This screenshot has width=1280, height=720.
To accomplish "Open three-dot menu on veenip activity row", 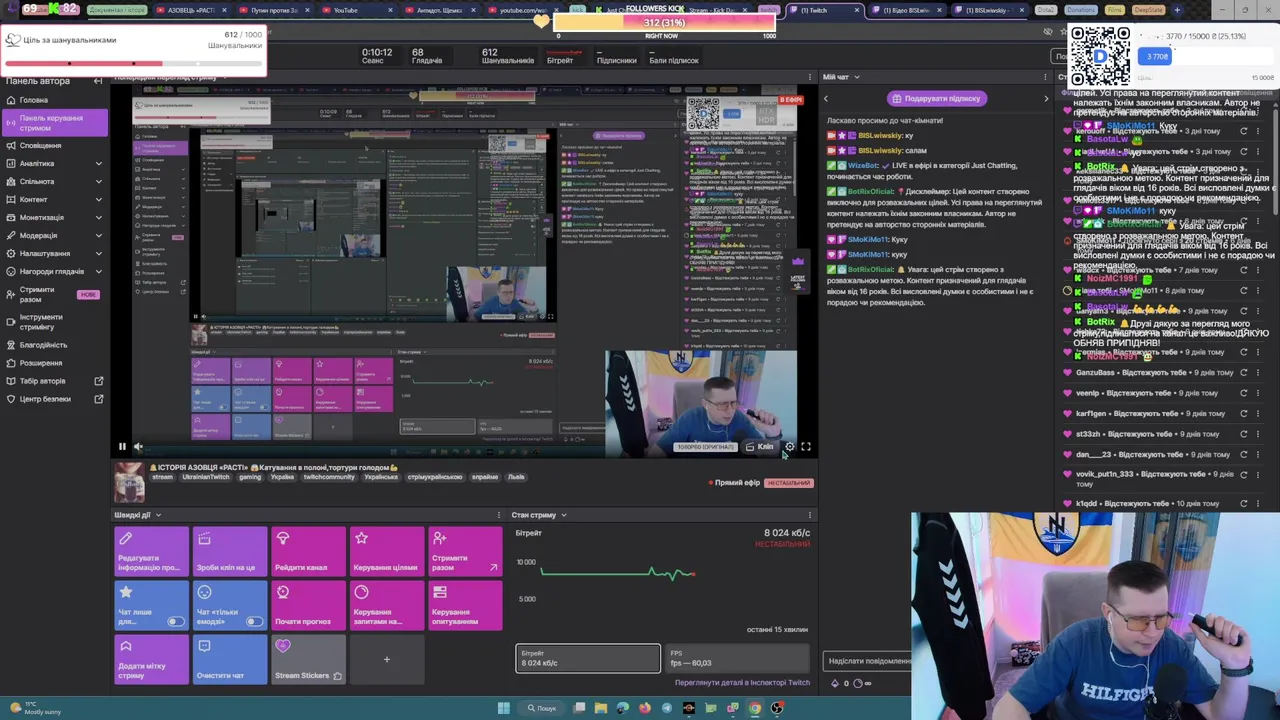I will 1259,393.
